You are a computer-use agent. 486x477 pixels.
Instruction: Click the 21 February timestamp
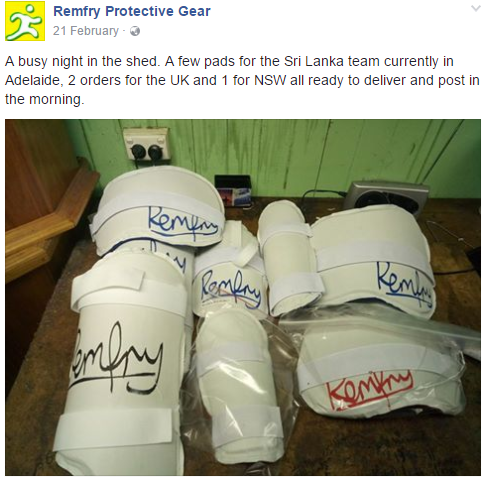pyautogui.click(x=86, y=31)
